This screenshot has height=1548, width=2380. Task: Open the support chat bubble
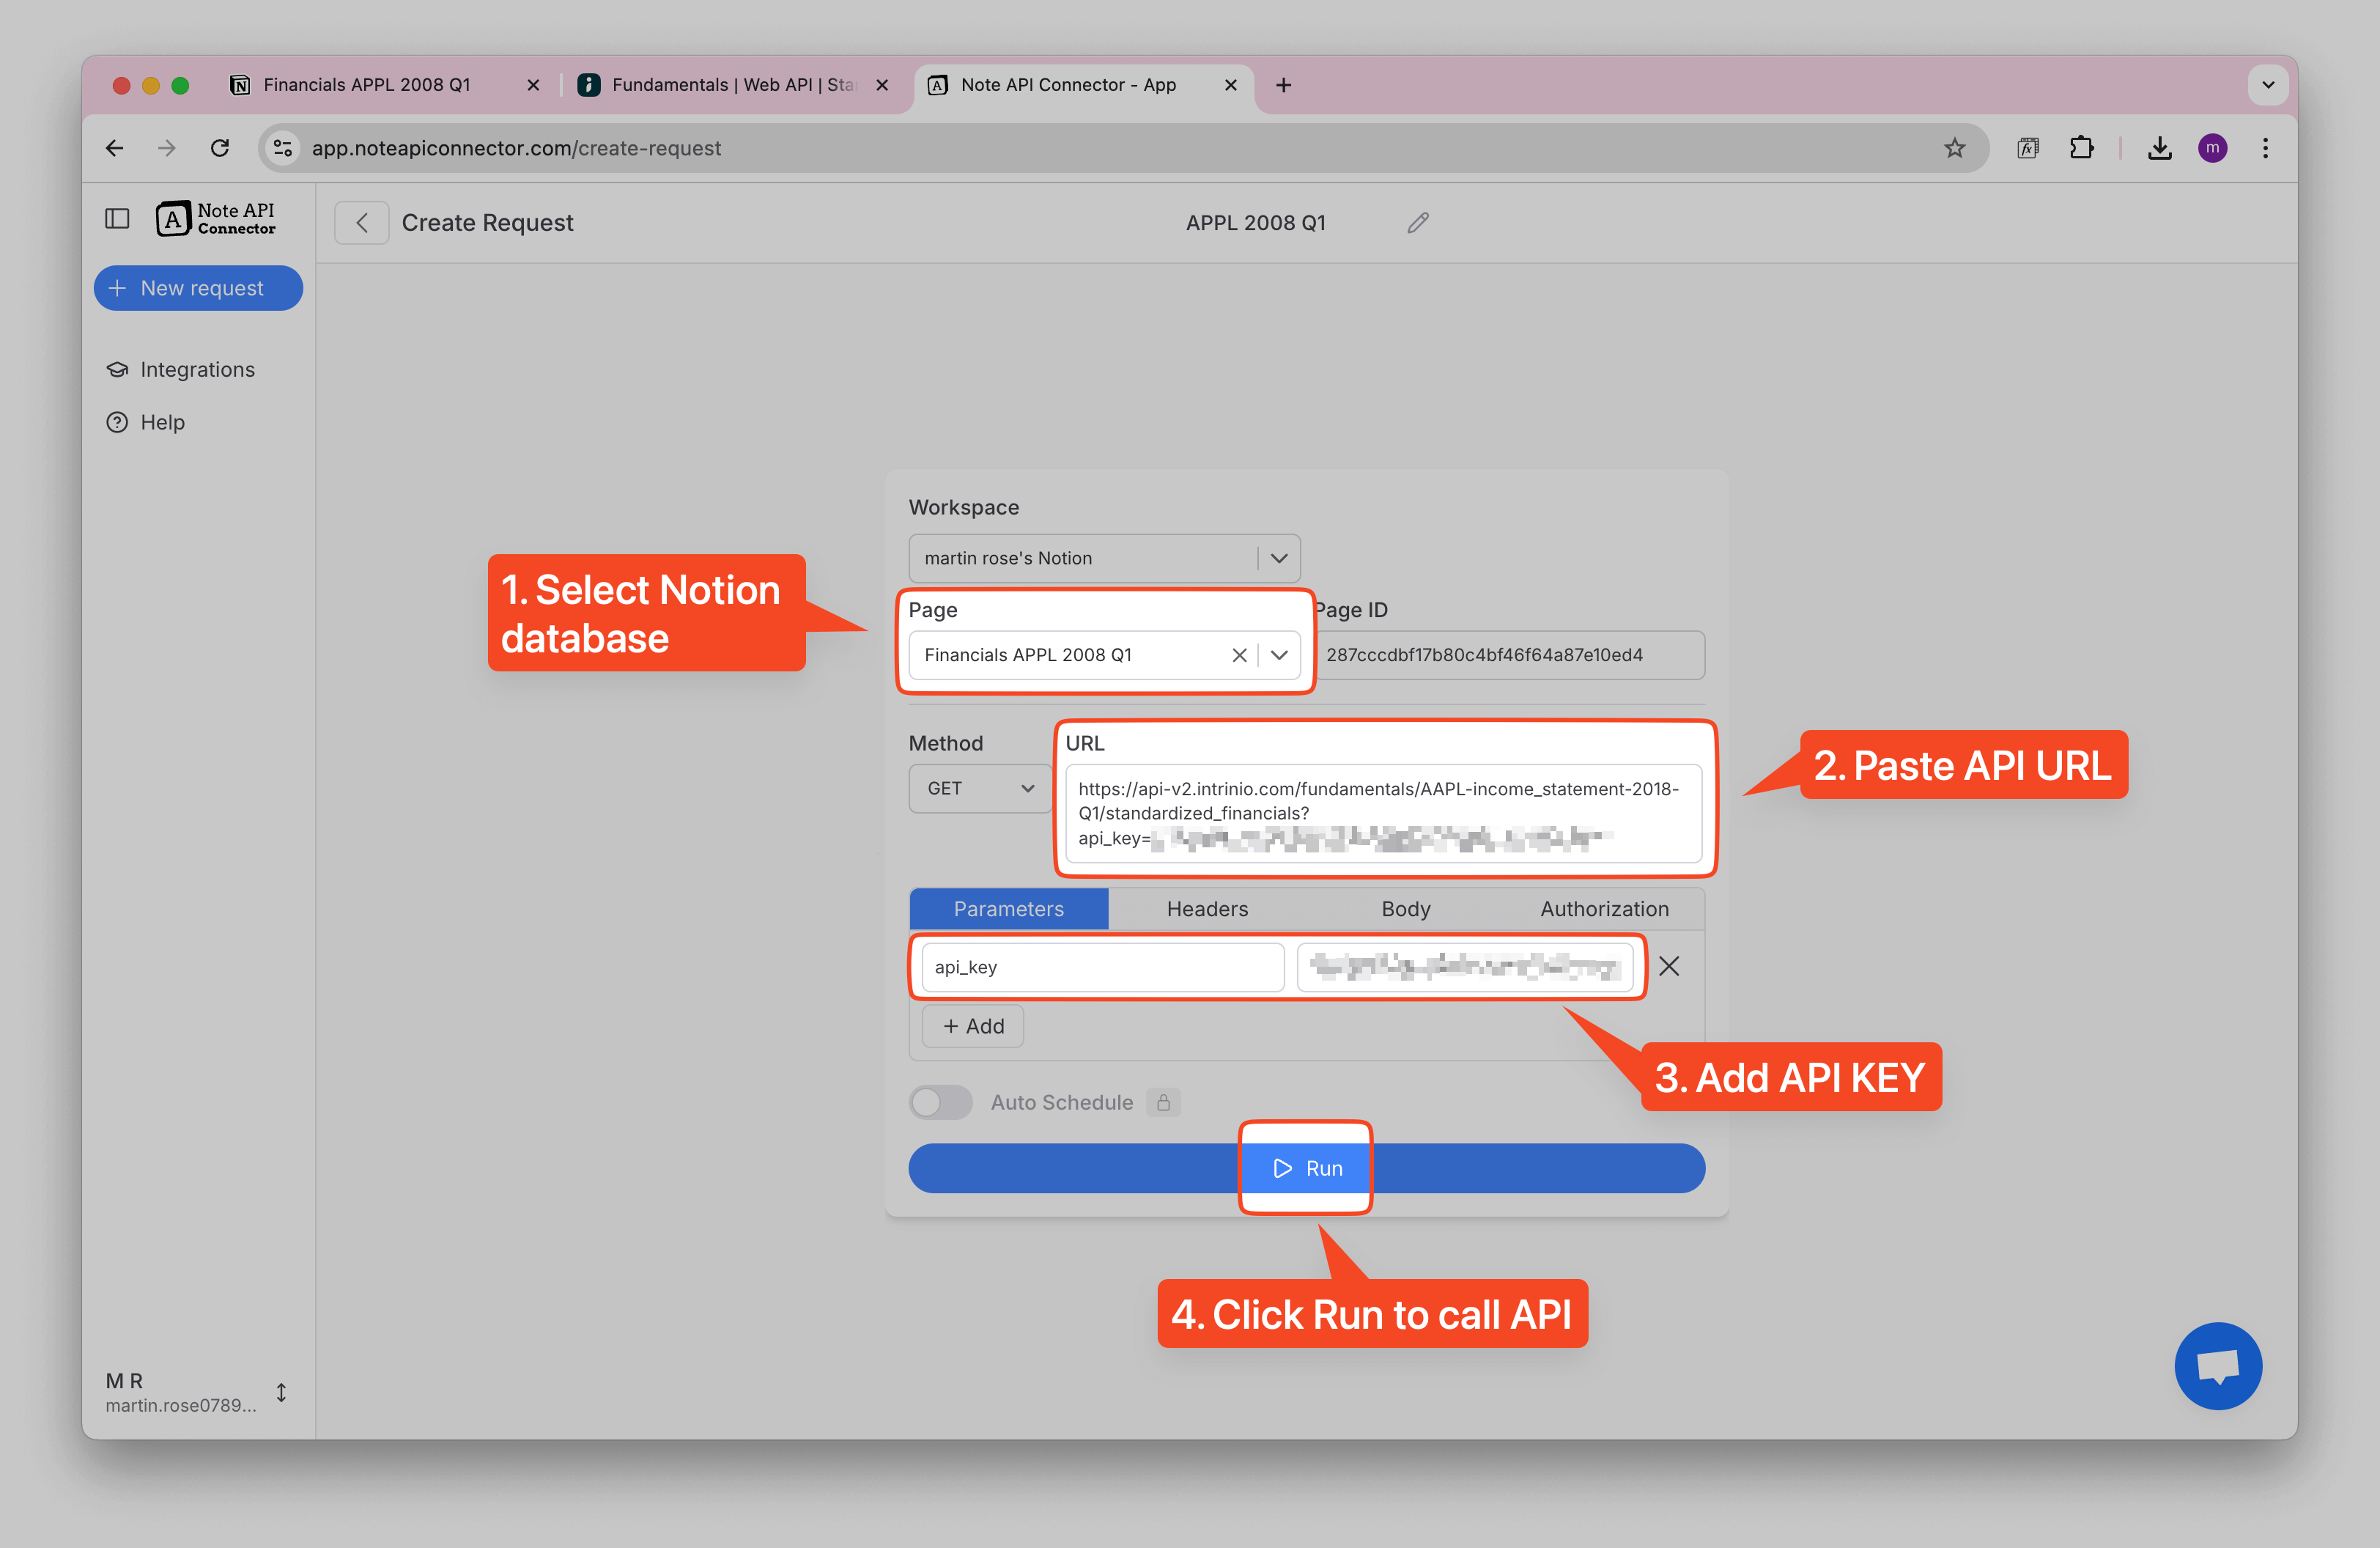2218,1366
